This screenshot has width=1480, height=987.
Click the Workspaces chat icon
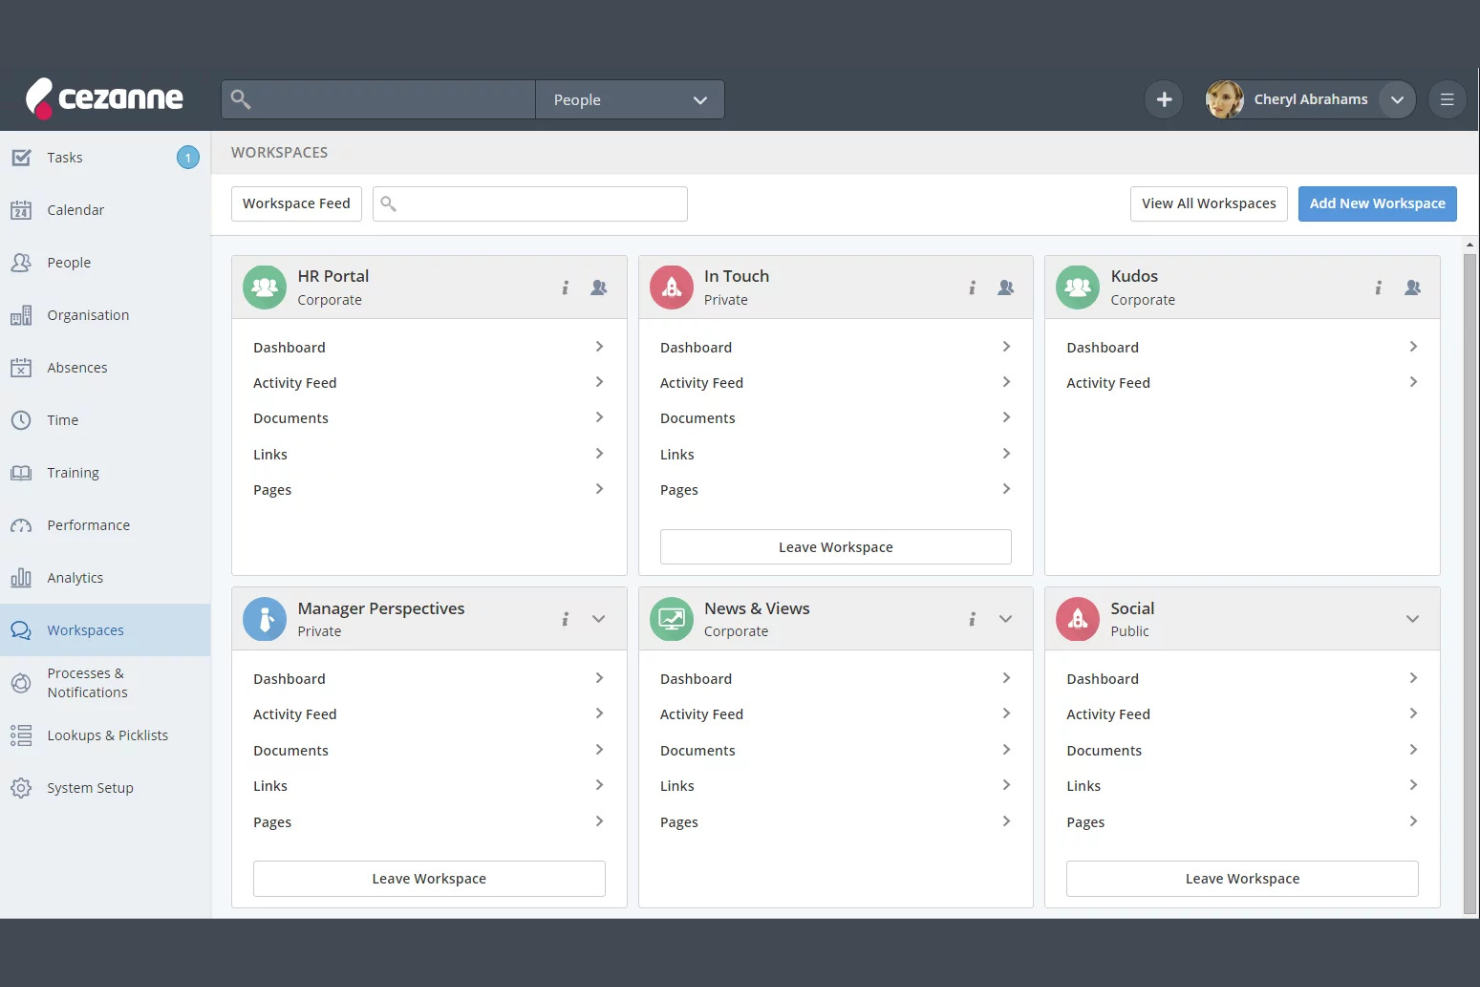click(21, 630)
